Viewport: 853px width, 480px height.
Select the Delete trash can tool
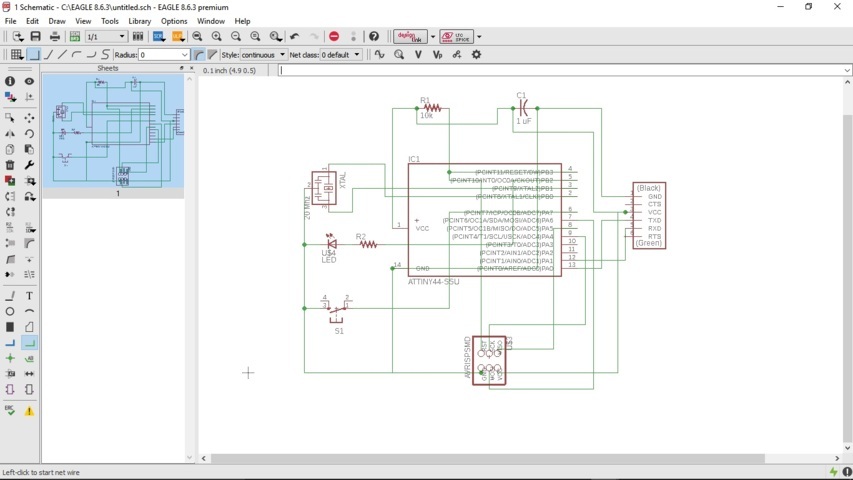click(10, 165)
